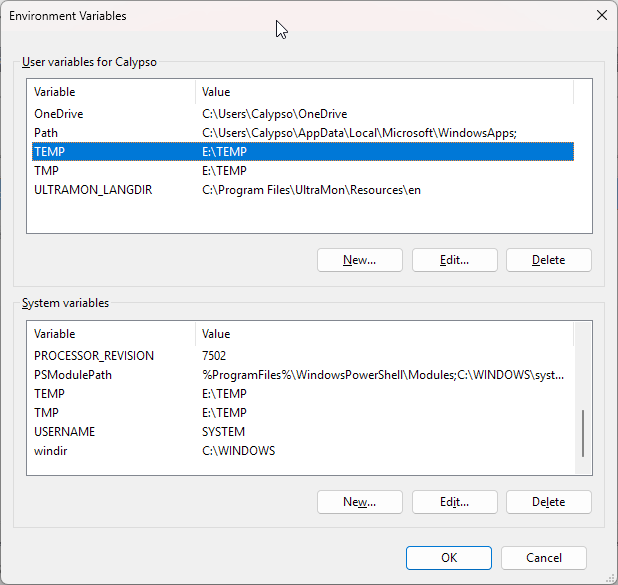The height and width of the screenshot is (585, 618).
Task: Select the USERNAME system variable
Action: click(x=303, y=432)
